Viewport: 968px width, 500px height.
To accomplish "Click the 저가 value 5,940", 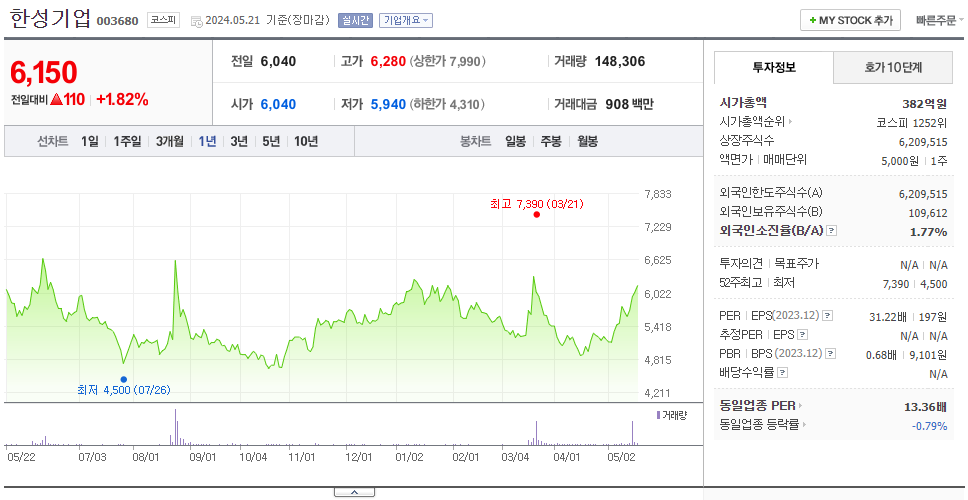I will click(388, 104).
